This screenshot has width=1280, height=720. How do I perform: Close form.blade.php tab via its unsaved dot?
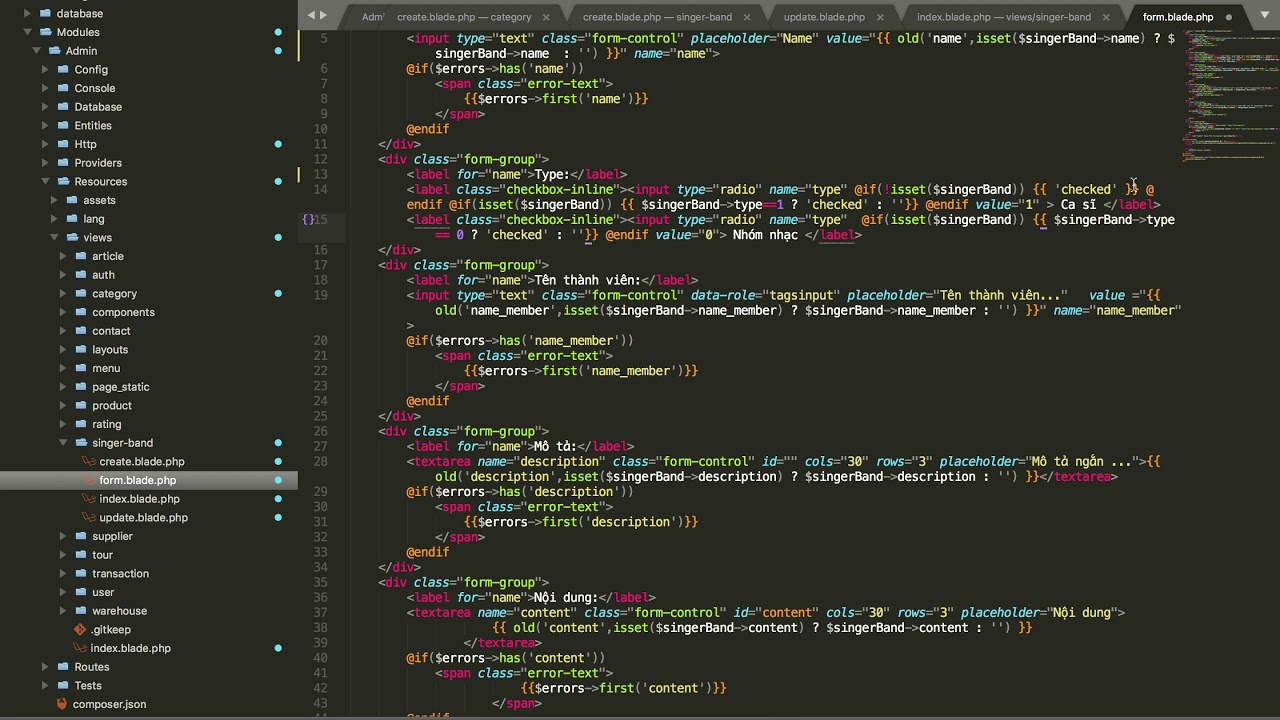pyautogui.click(x=1229, y=17)
